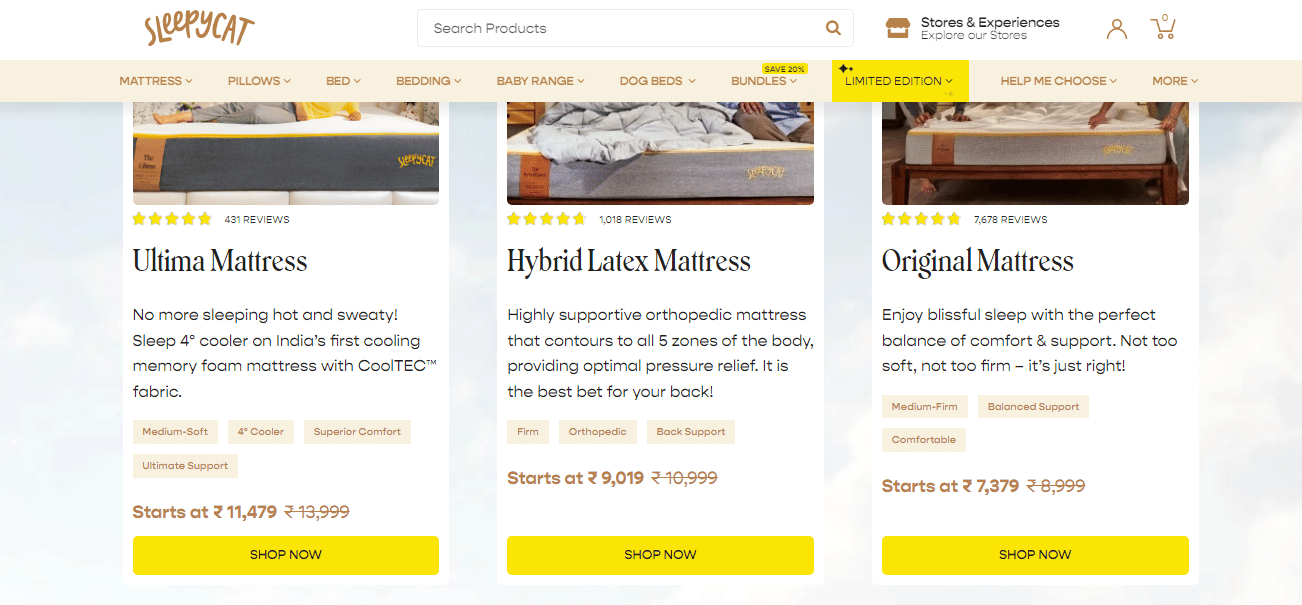Open the shopping cart icon
This screenshot has height=605, width=1302.
coord(1163,27)
